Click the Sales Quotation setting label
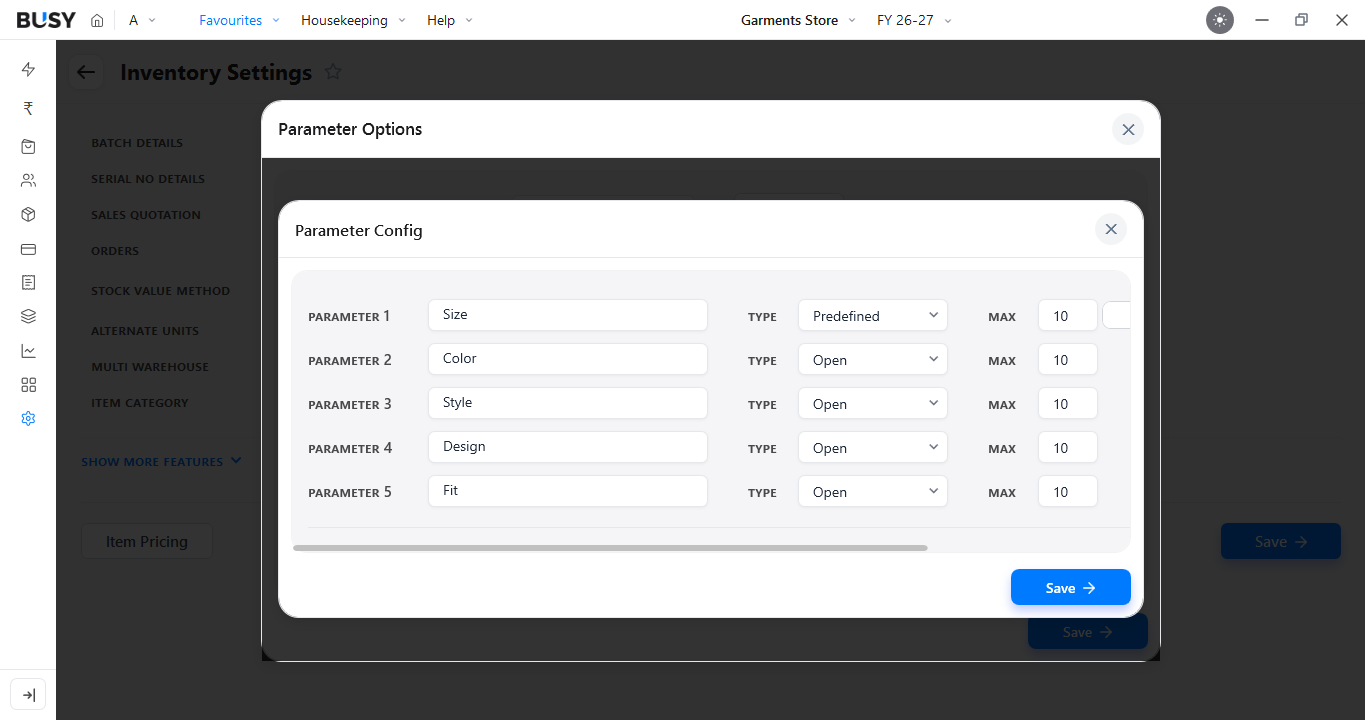Screen dimensions: 1365x720 [146, 215]
